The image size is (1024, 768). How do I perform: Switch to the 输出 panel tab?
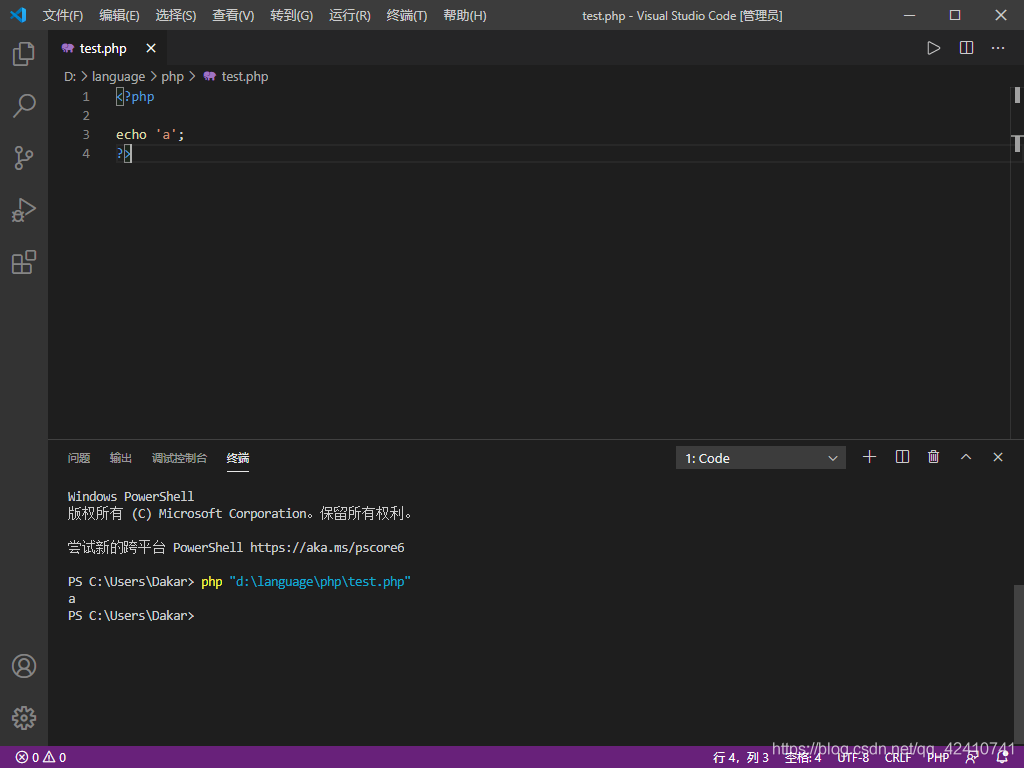(x=121, y=458)
